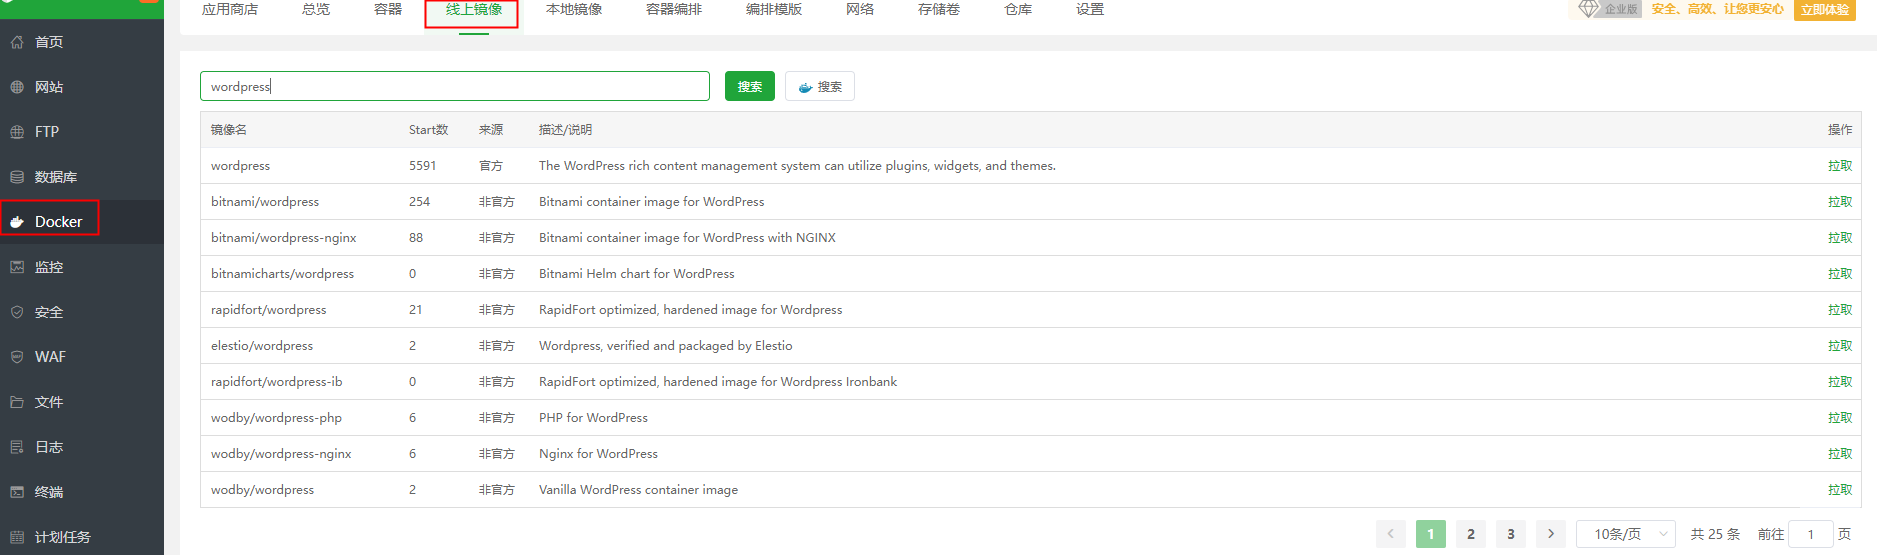Go to previous page with left chevron

(1390, 534)
